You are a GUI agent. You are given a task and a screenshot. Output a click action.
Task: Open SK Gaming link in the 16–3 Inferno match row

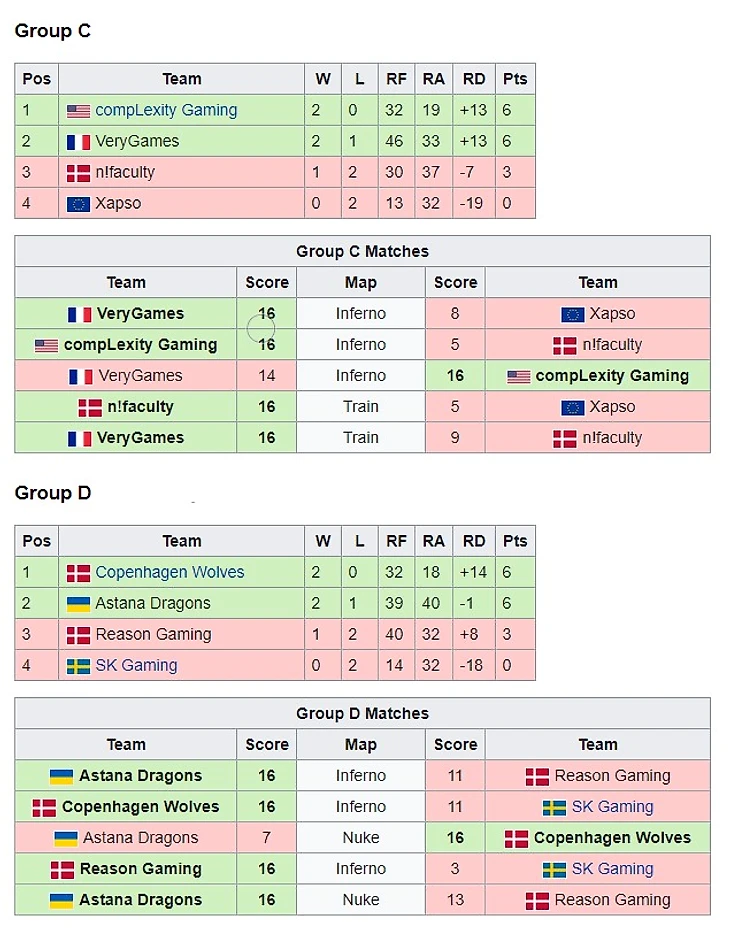[x=612, y=869]
